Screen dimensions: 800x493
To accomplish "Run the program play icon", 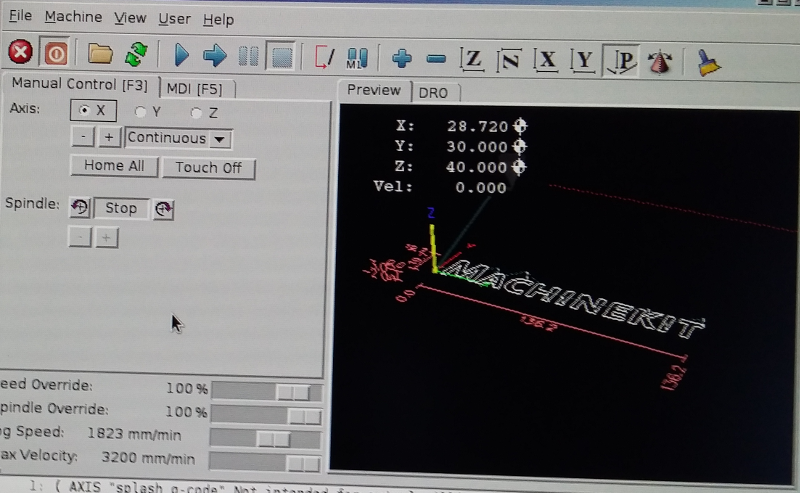I will pos(181,55).
